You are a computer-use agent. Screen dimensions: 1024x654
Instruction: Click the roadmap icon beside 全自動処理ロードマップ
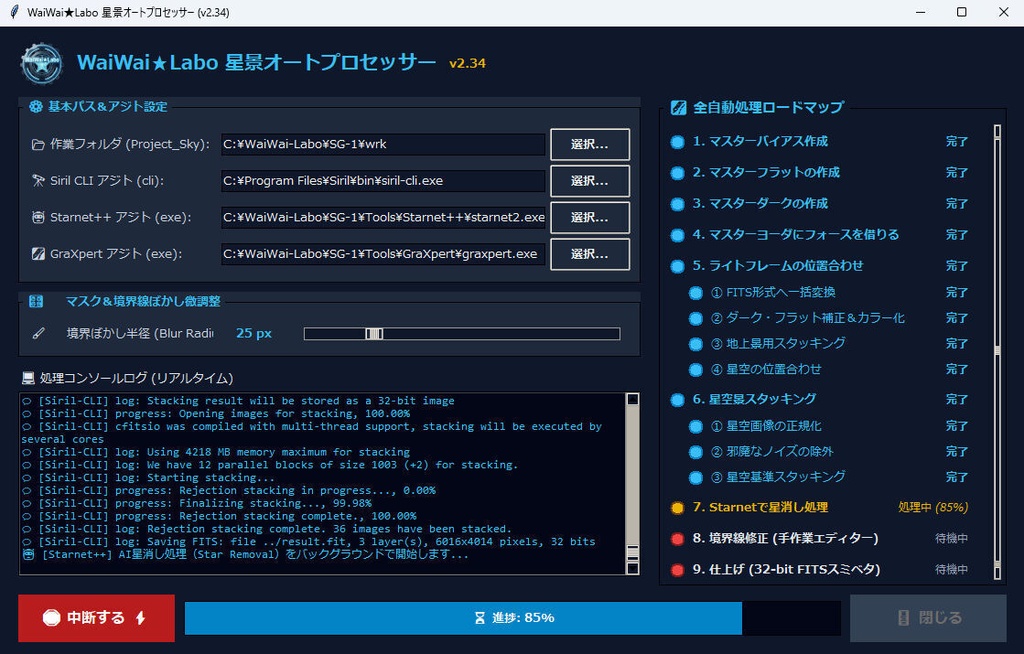[679, 107]
